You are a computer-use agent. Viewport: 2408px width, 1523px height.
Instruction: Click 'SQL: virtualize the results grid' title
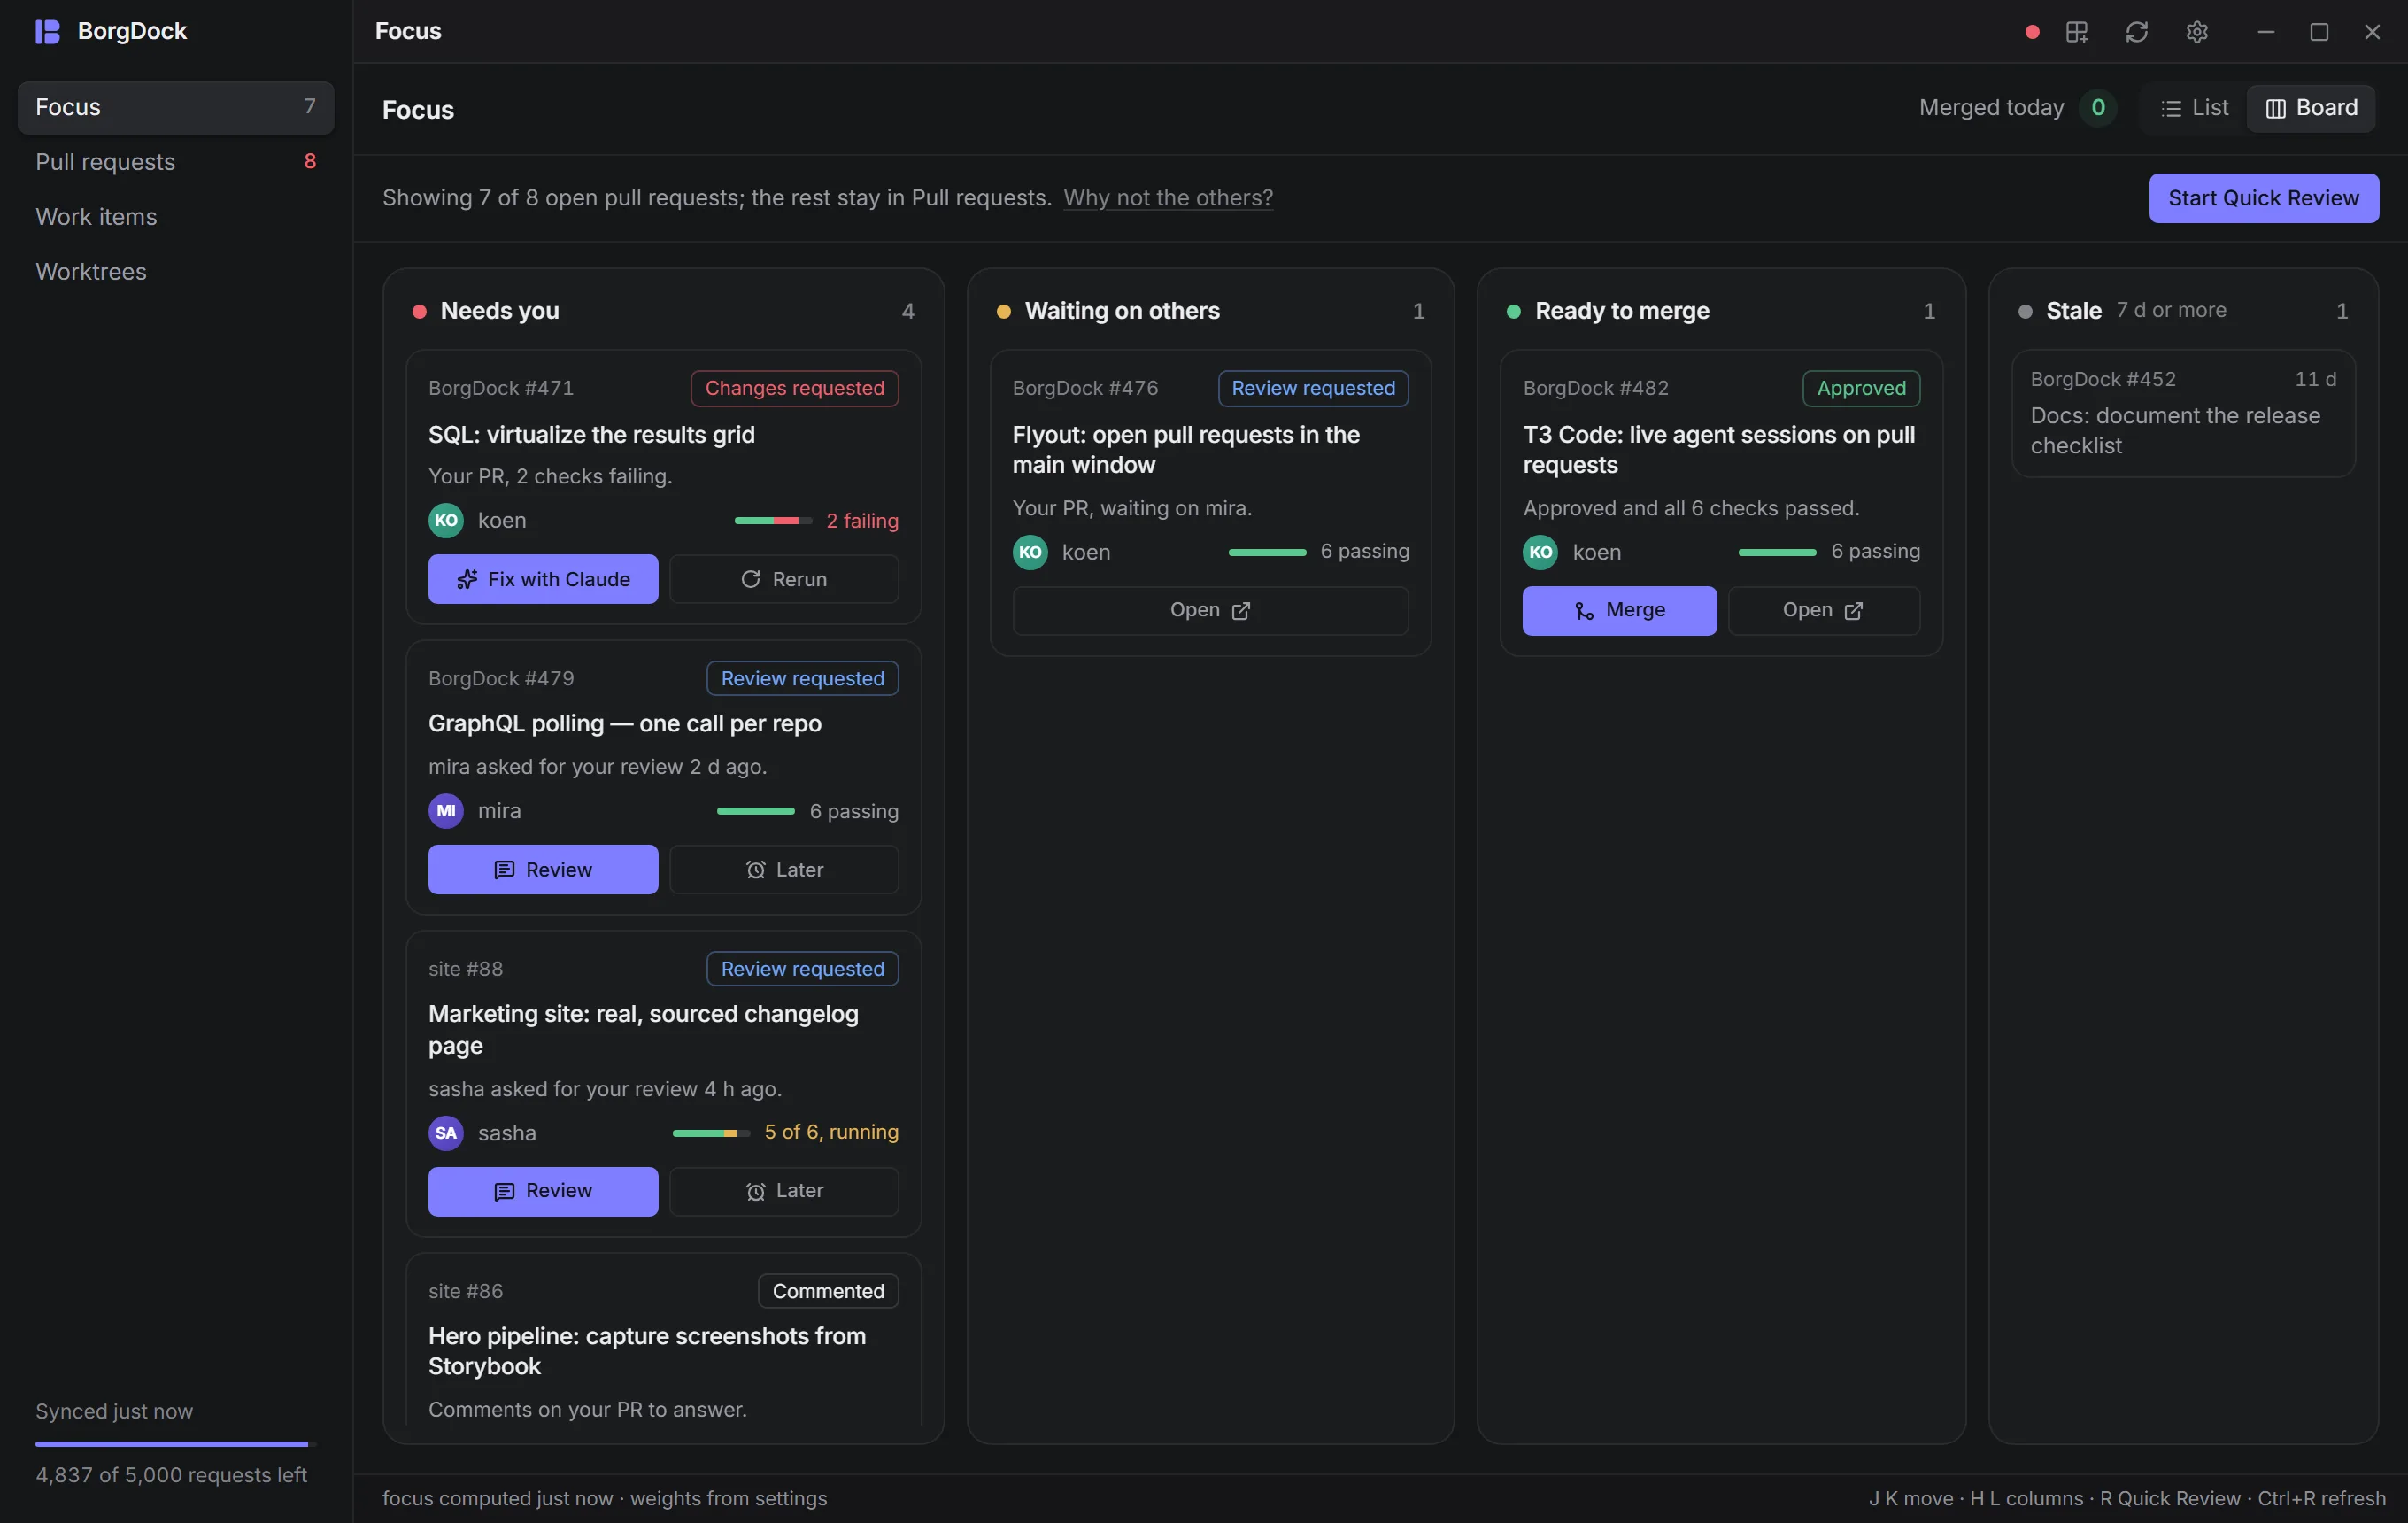coord(592,435)
